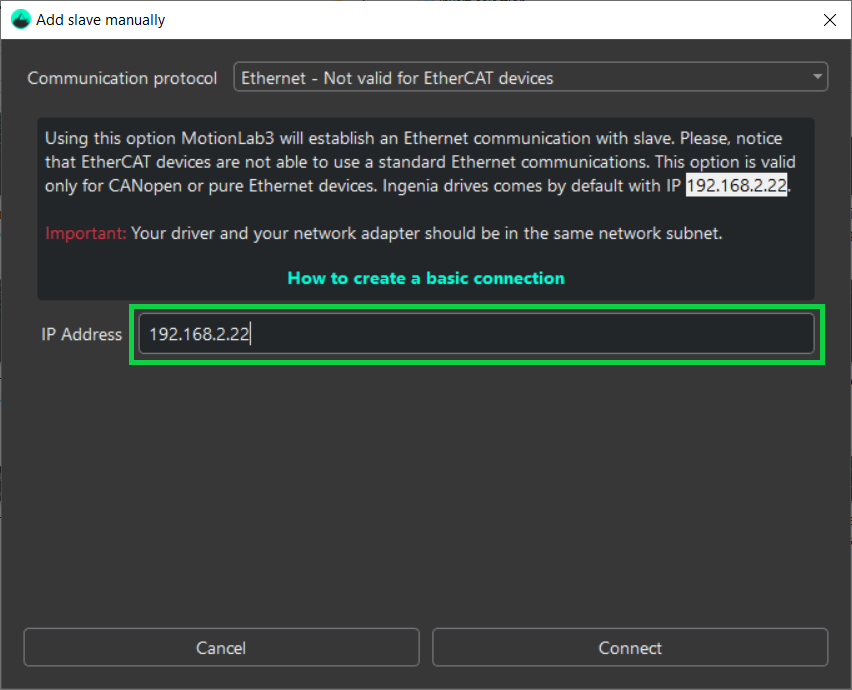This screenshot has width=852, height=690.
Task: Click the "Add slave manually" window title
Action: pos(101,19)
